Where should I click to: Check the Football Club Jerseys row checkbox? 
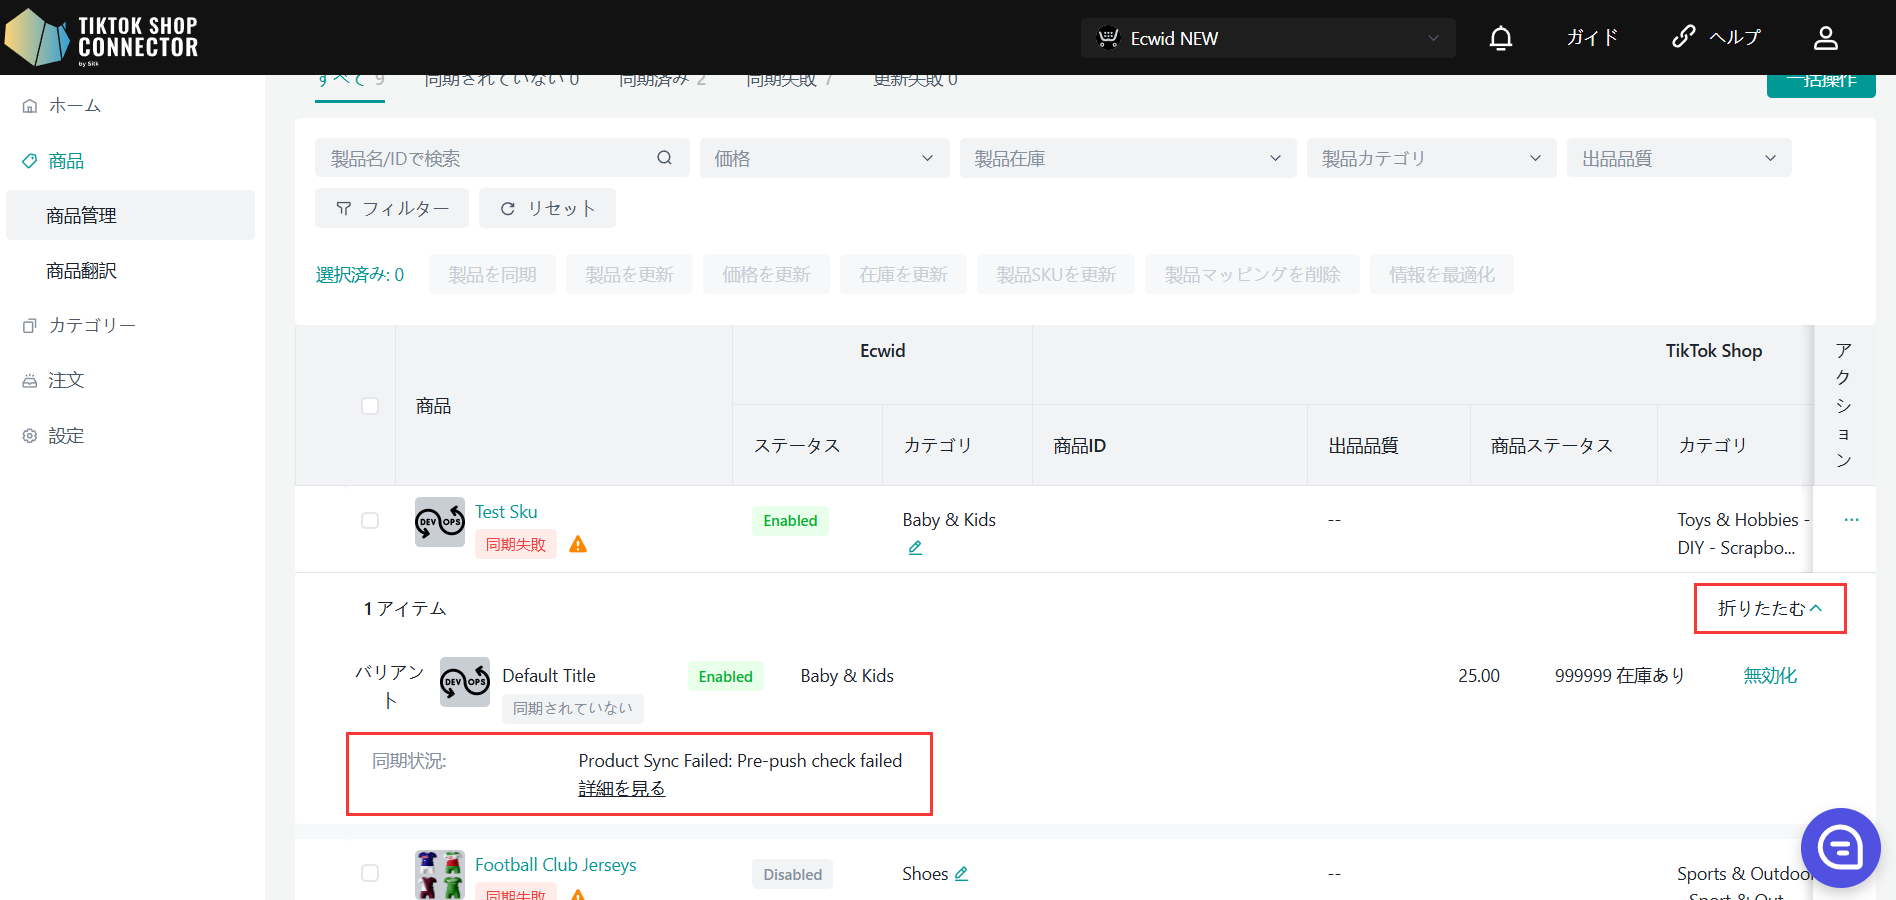click(370, 873)
